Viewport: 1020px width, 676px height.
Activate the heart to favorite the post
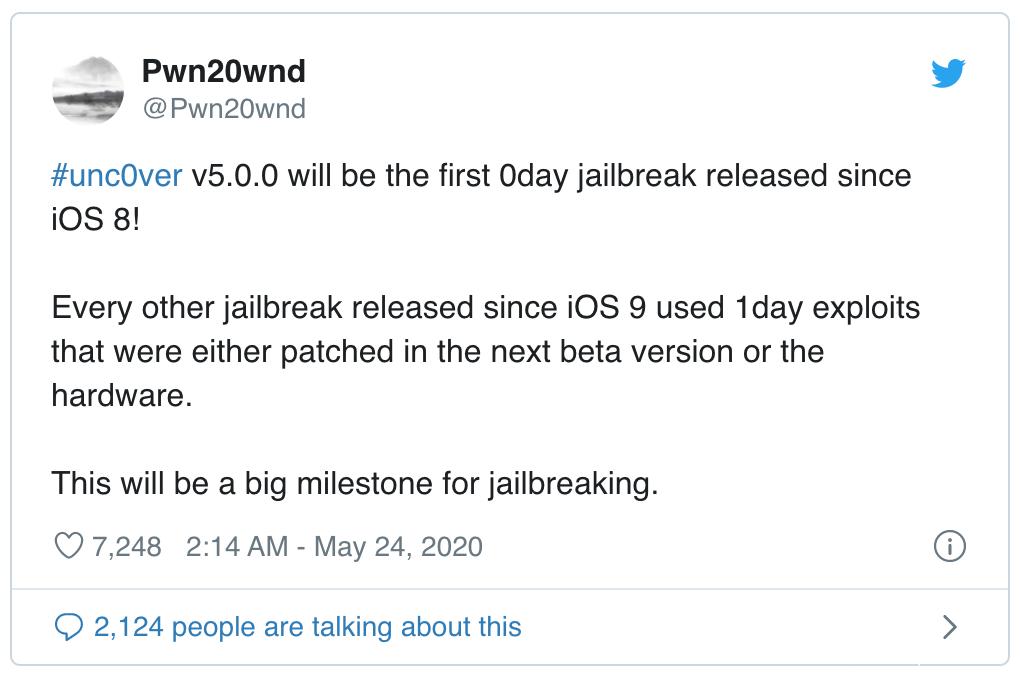click(67, 546)
